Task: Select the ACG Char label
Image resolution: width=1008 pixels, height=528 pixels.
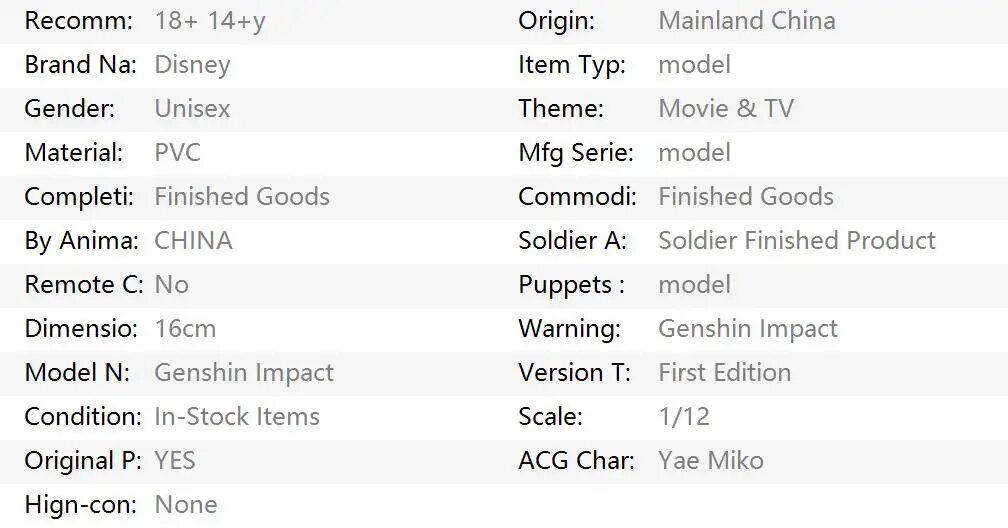Action: point(577,460)
